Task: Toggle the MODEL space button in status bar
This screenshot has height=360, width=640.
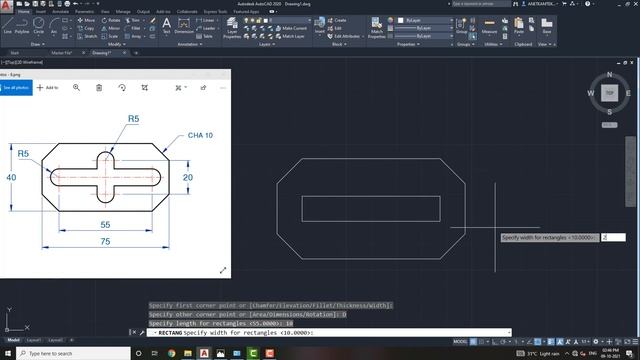Action: (460, 342)
